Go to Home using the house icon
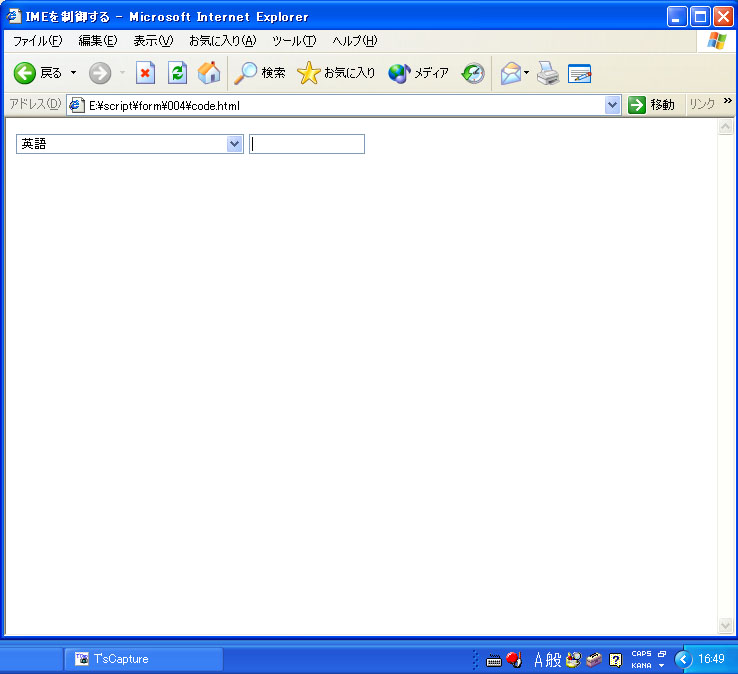This screenshot has width=738, height=674. pos(209,73)
